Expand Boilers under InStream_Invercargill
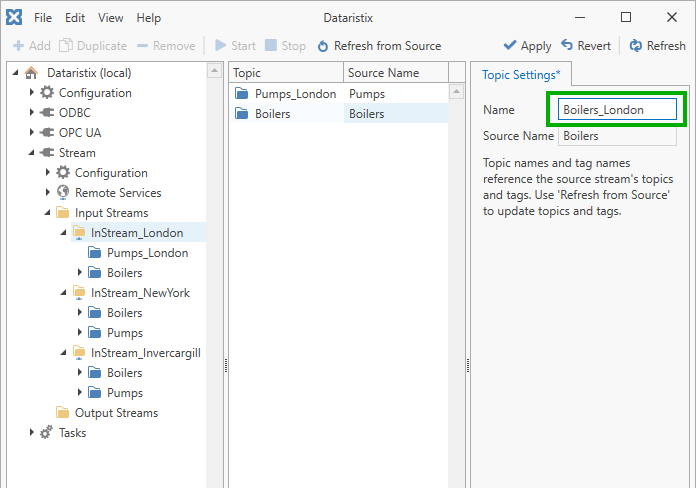The image size is (696, 488). point(79,372)
